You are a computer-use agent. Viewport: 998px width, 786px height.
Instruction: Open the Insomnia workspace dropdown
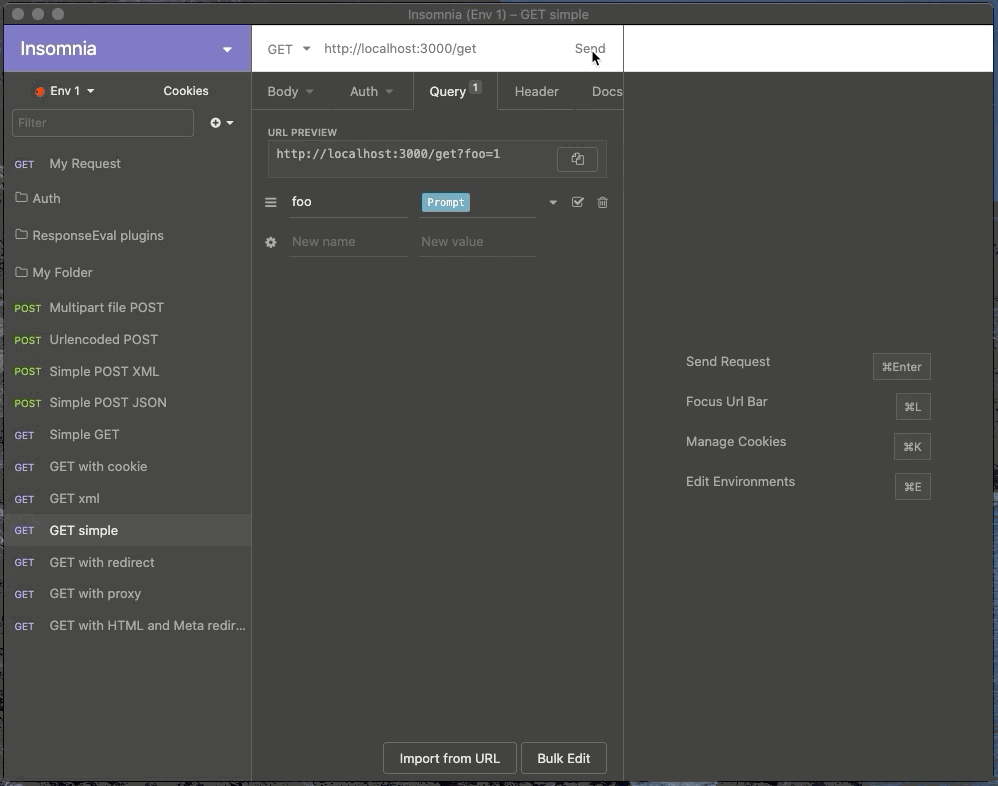pyautogui.click(x=127, y=48)
